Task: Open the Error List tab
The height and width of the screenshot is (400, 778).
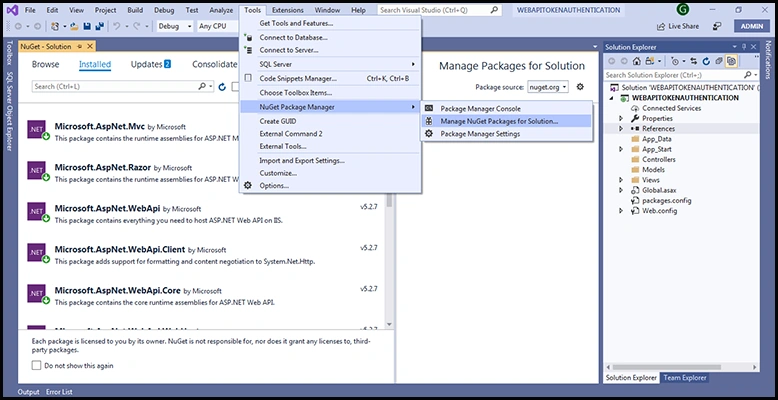Action: tap(59, 392)
